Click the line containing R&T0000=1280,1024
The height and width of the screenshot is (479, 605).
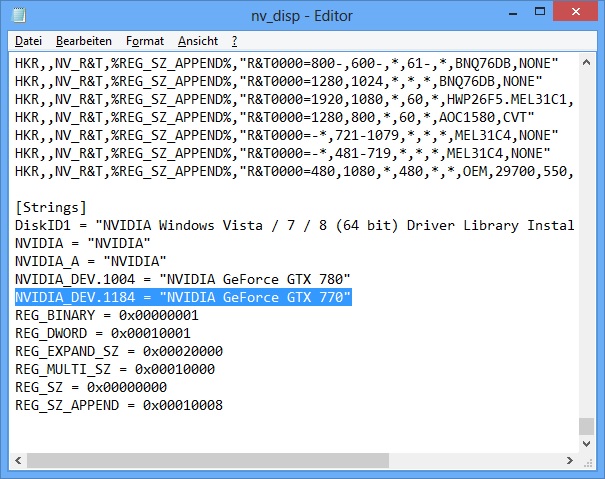pos(279,81)
